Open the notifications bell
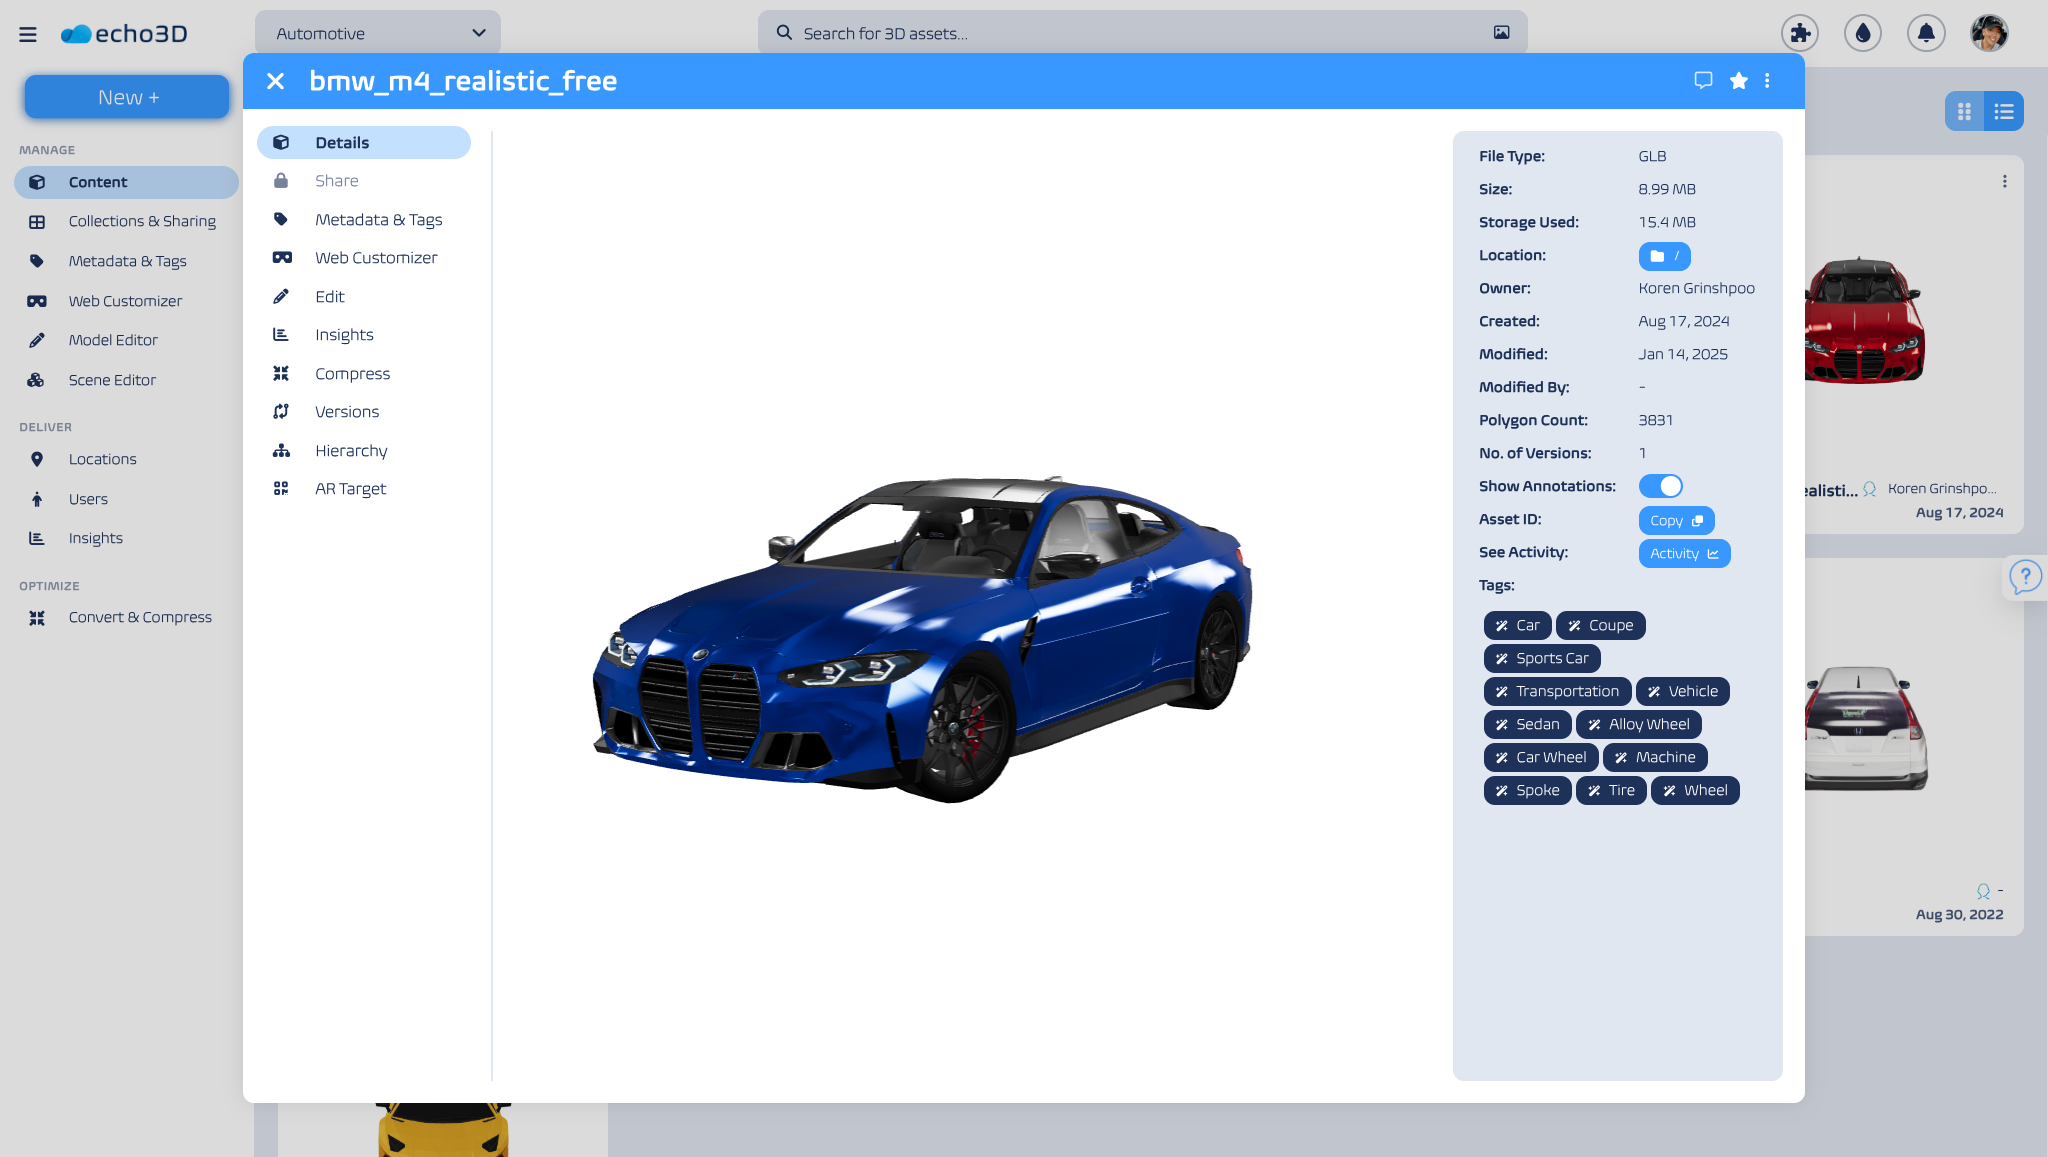2048x1157 pixels. pyautogui.click(x=1926, y=33)
